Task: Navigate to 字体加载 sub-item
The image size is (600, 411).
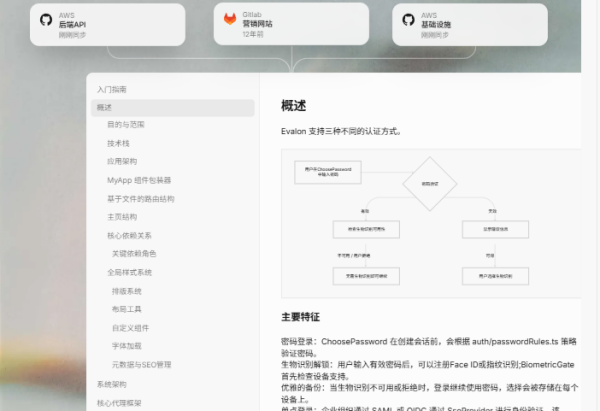Action: [x=127, y=346]
